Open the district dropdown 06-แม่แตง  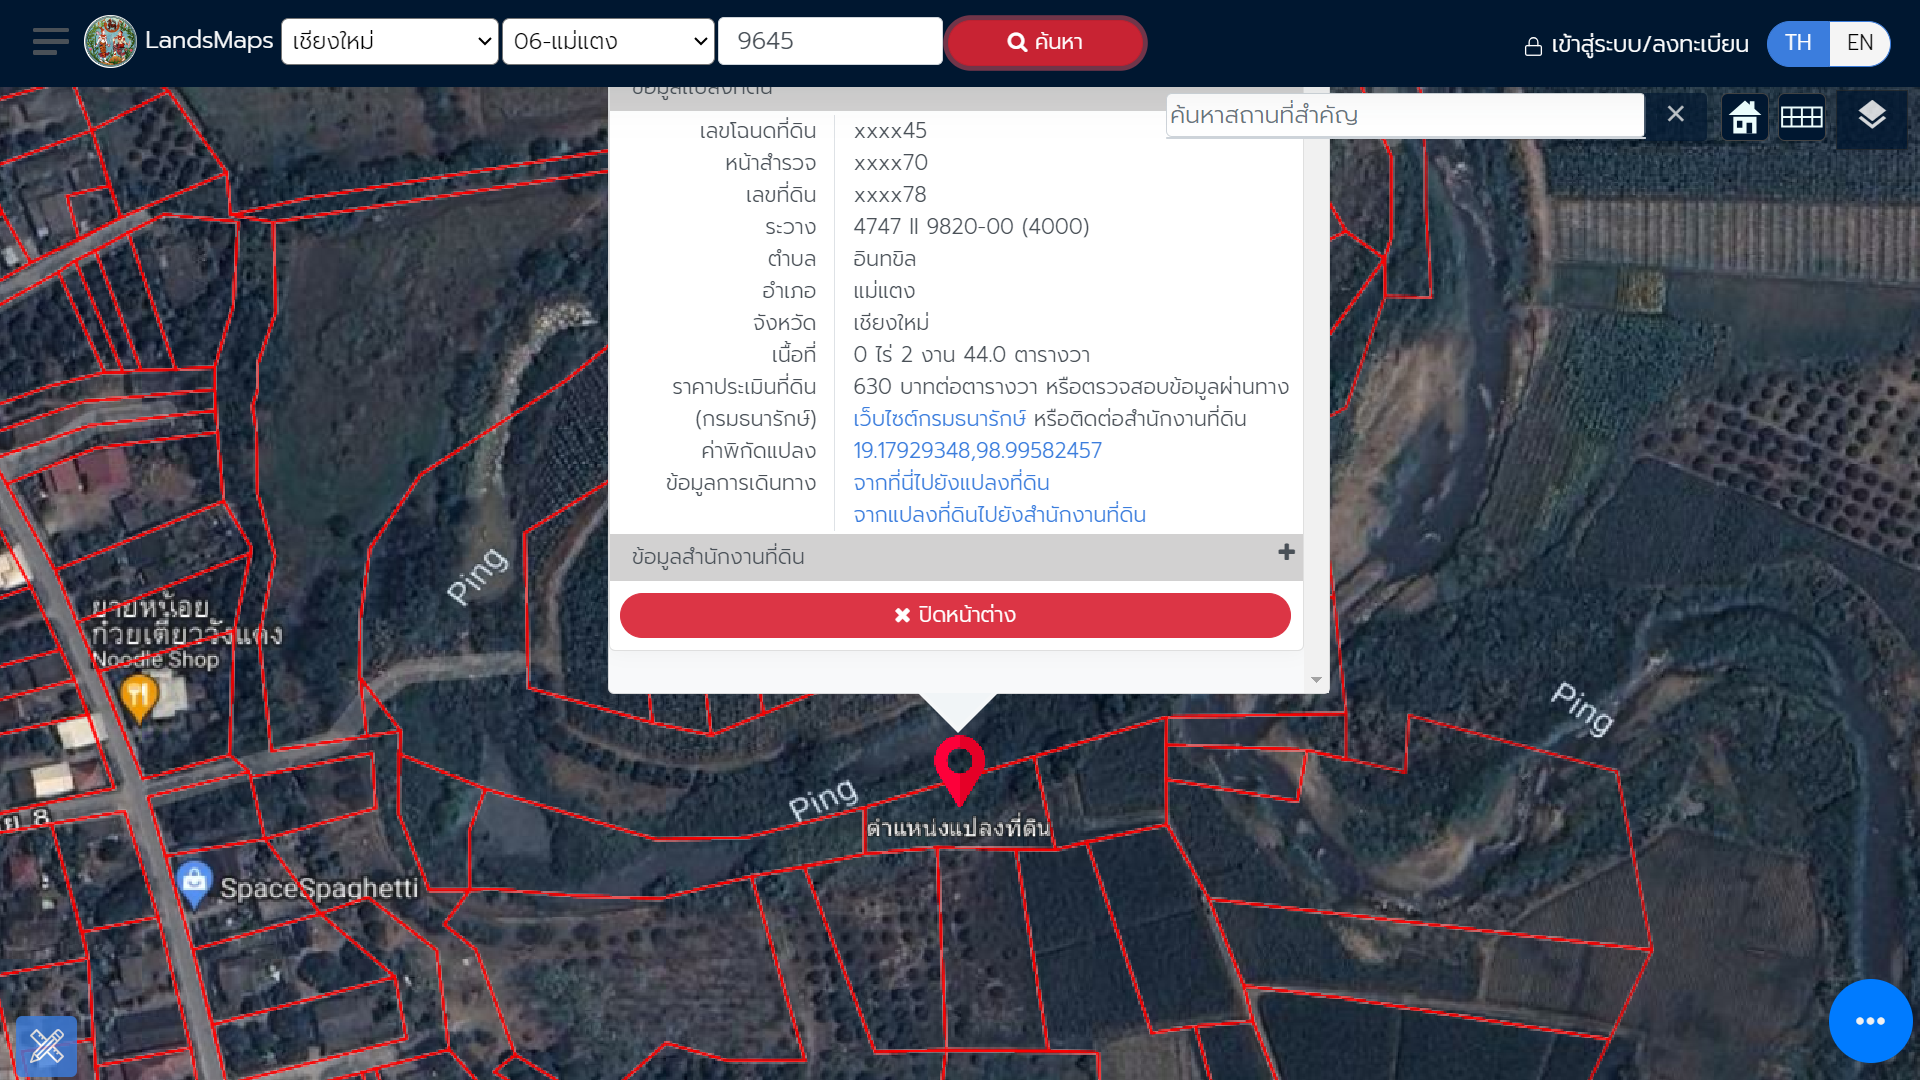[608, 42]
